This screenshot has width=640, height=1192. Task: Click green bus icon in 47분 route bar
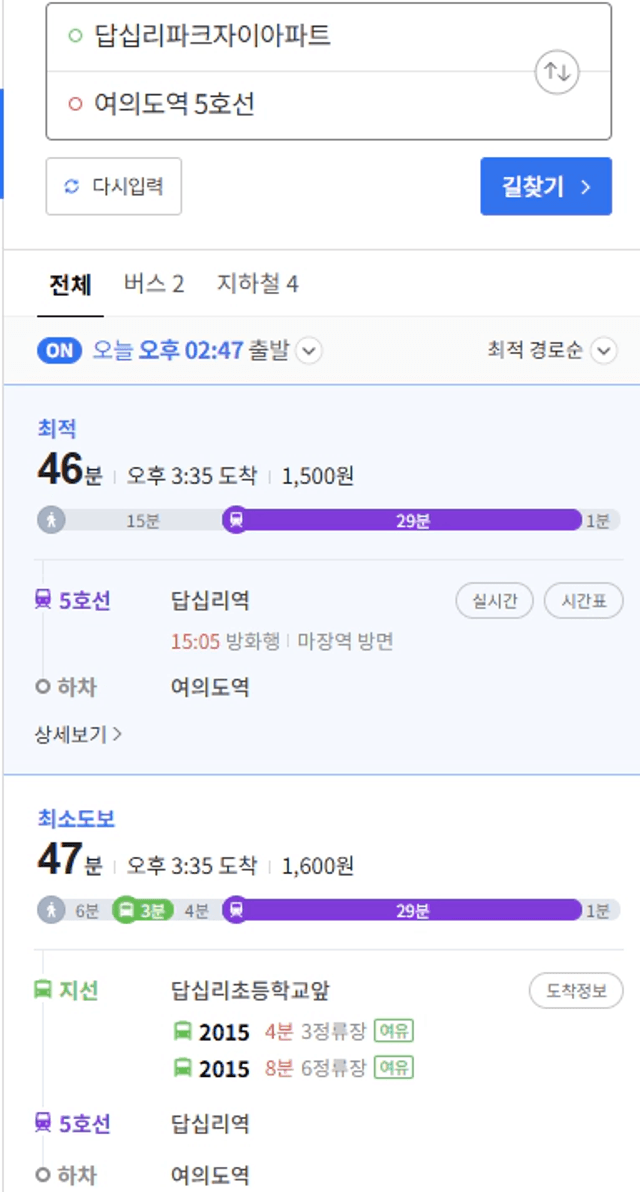click(x=127, y=910)
